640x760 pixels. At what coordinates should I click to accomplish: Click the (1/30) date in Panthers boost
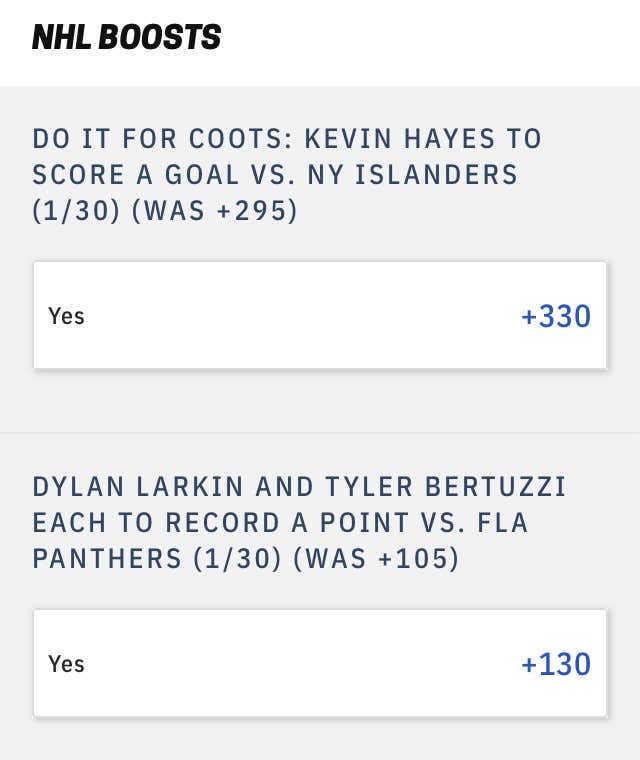(238, 559)
